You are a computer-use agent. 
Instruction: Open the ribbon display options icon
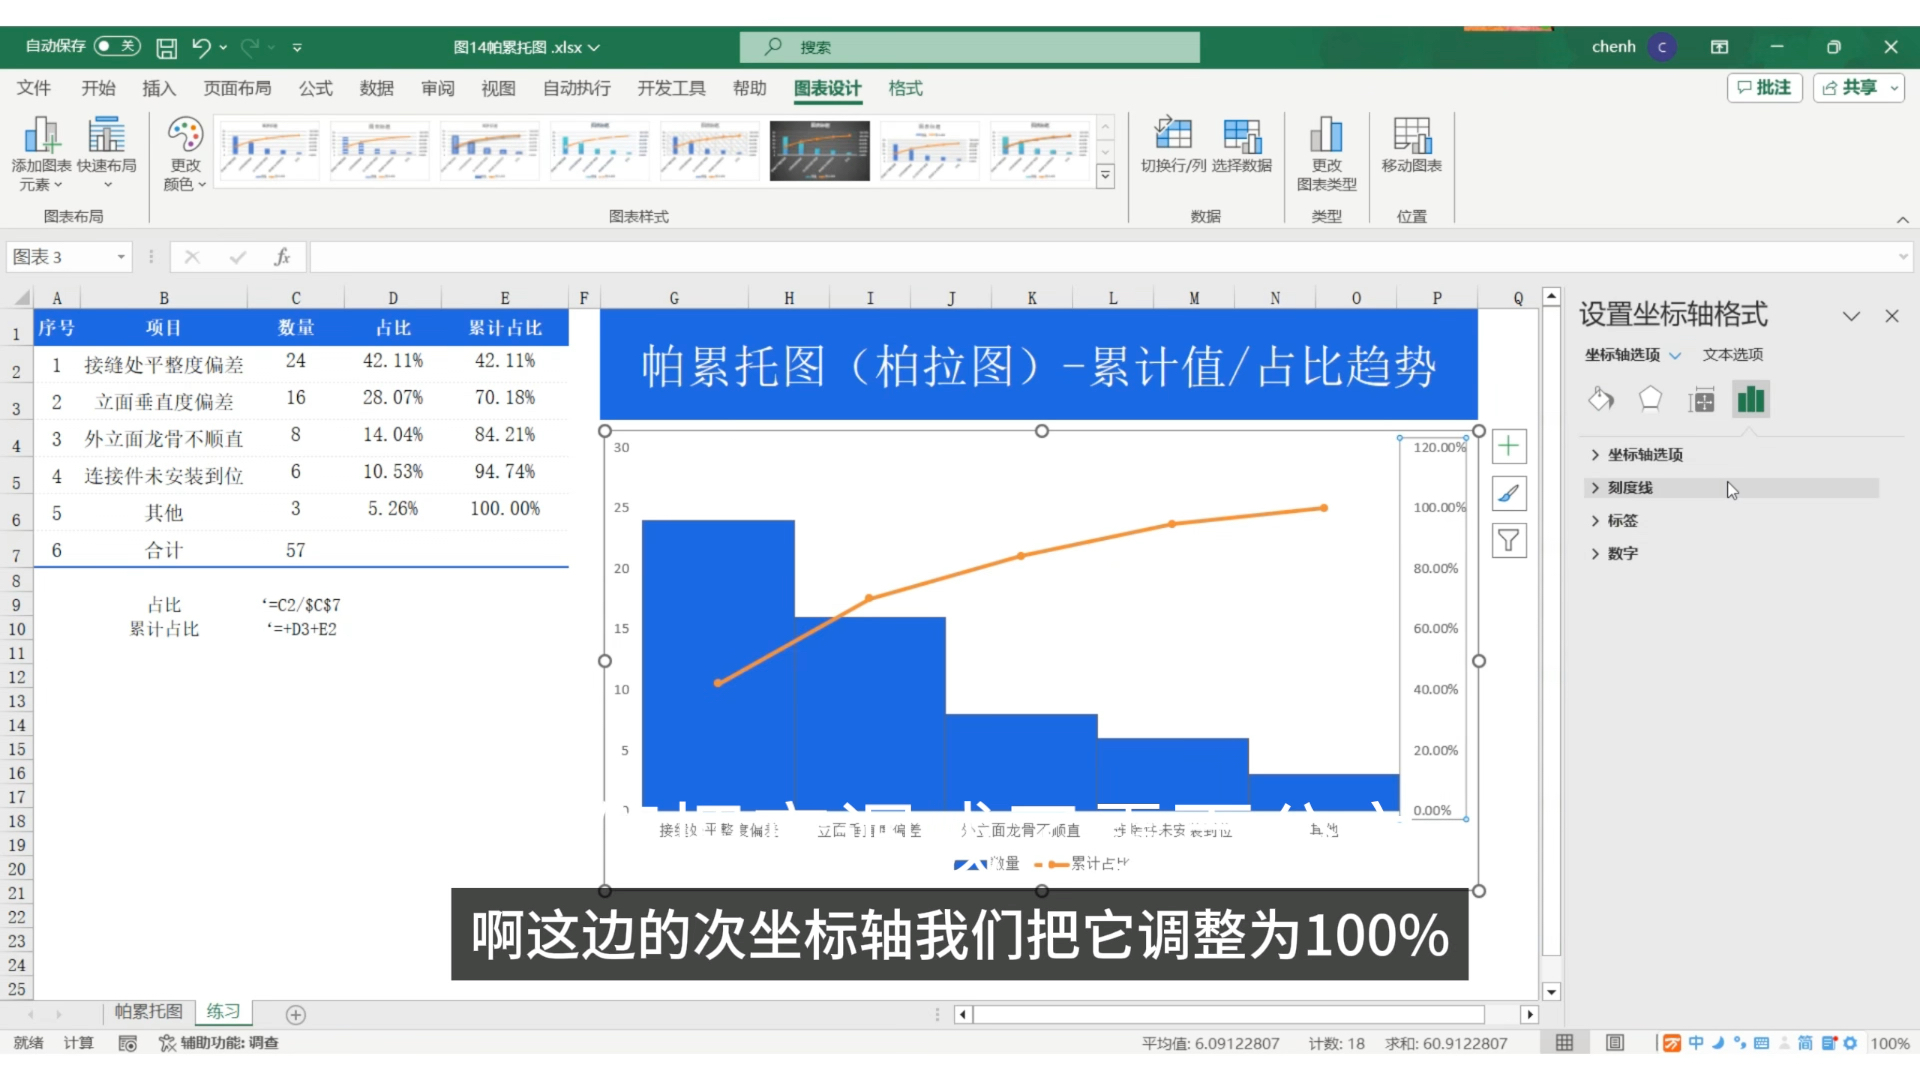(x=1719, y=47)
